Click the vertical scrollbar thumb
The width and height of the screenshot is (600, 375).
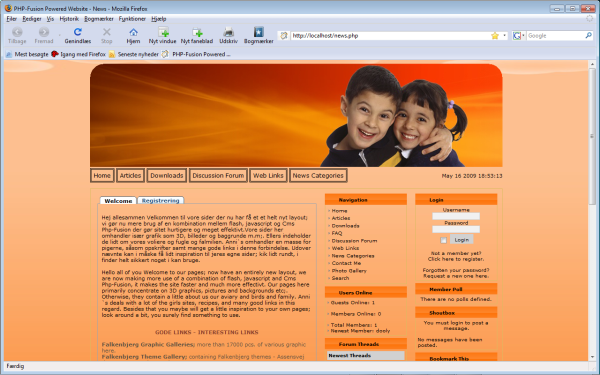pyautogui.click(x=592, y=137)
